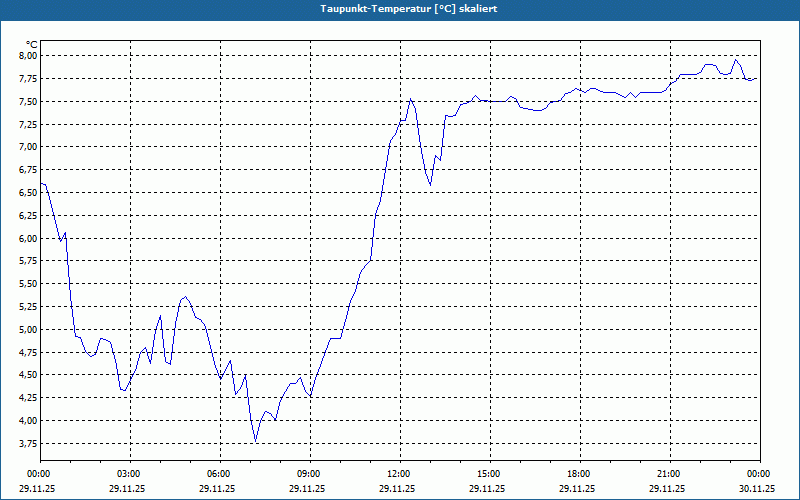Click the 29.11.25 date under 21:00
This screenshot has height=500, width=800.
pyautogui.click(x=667, y=488)
